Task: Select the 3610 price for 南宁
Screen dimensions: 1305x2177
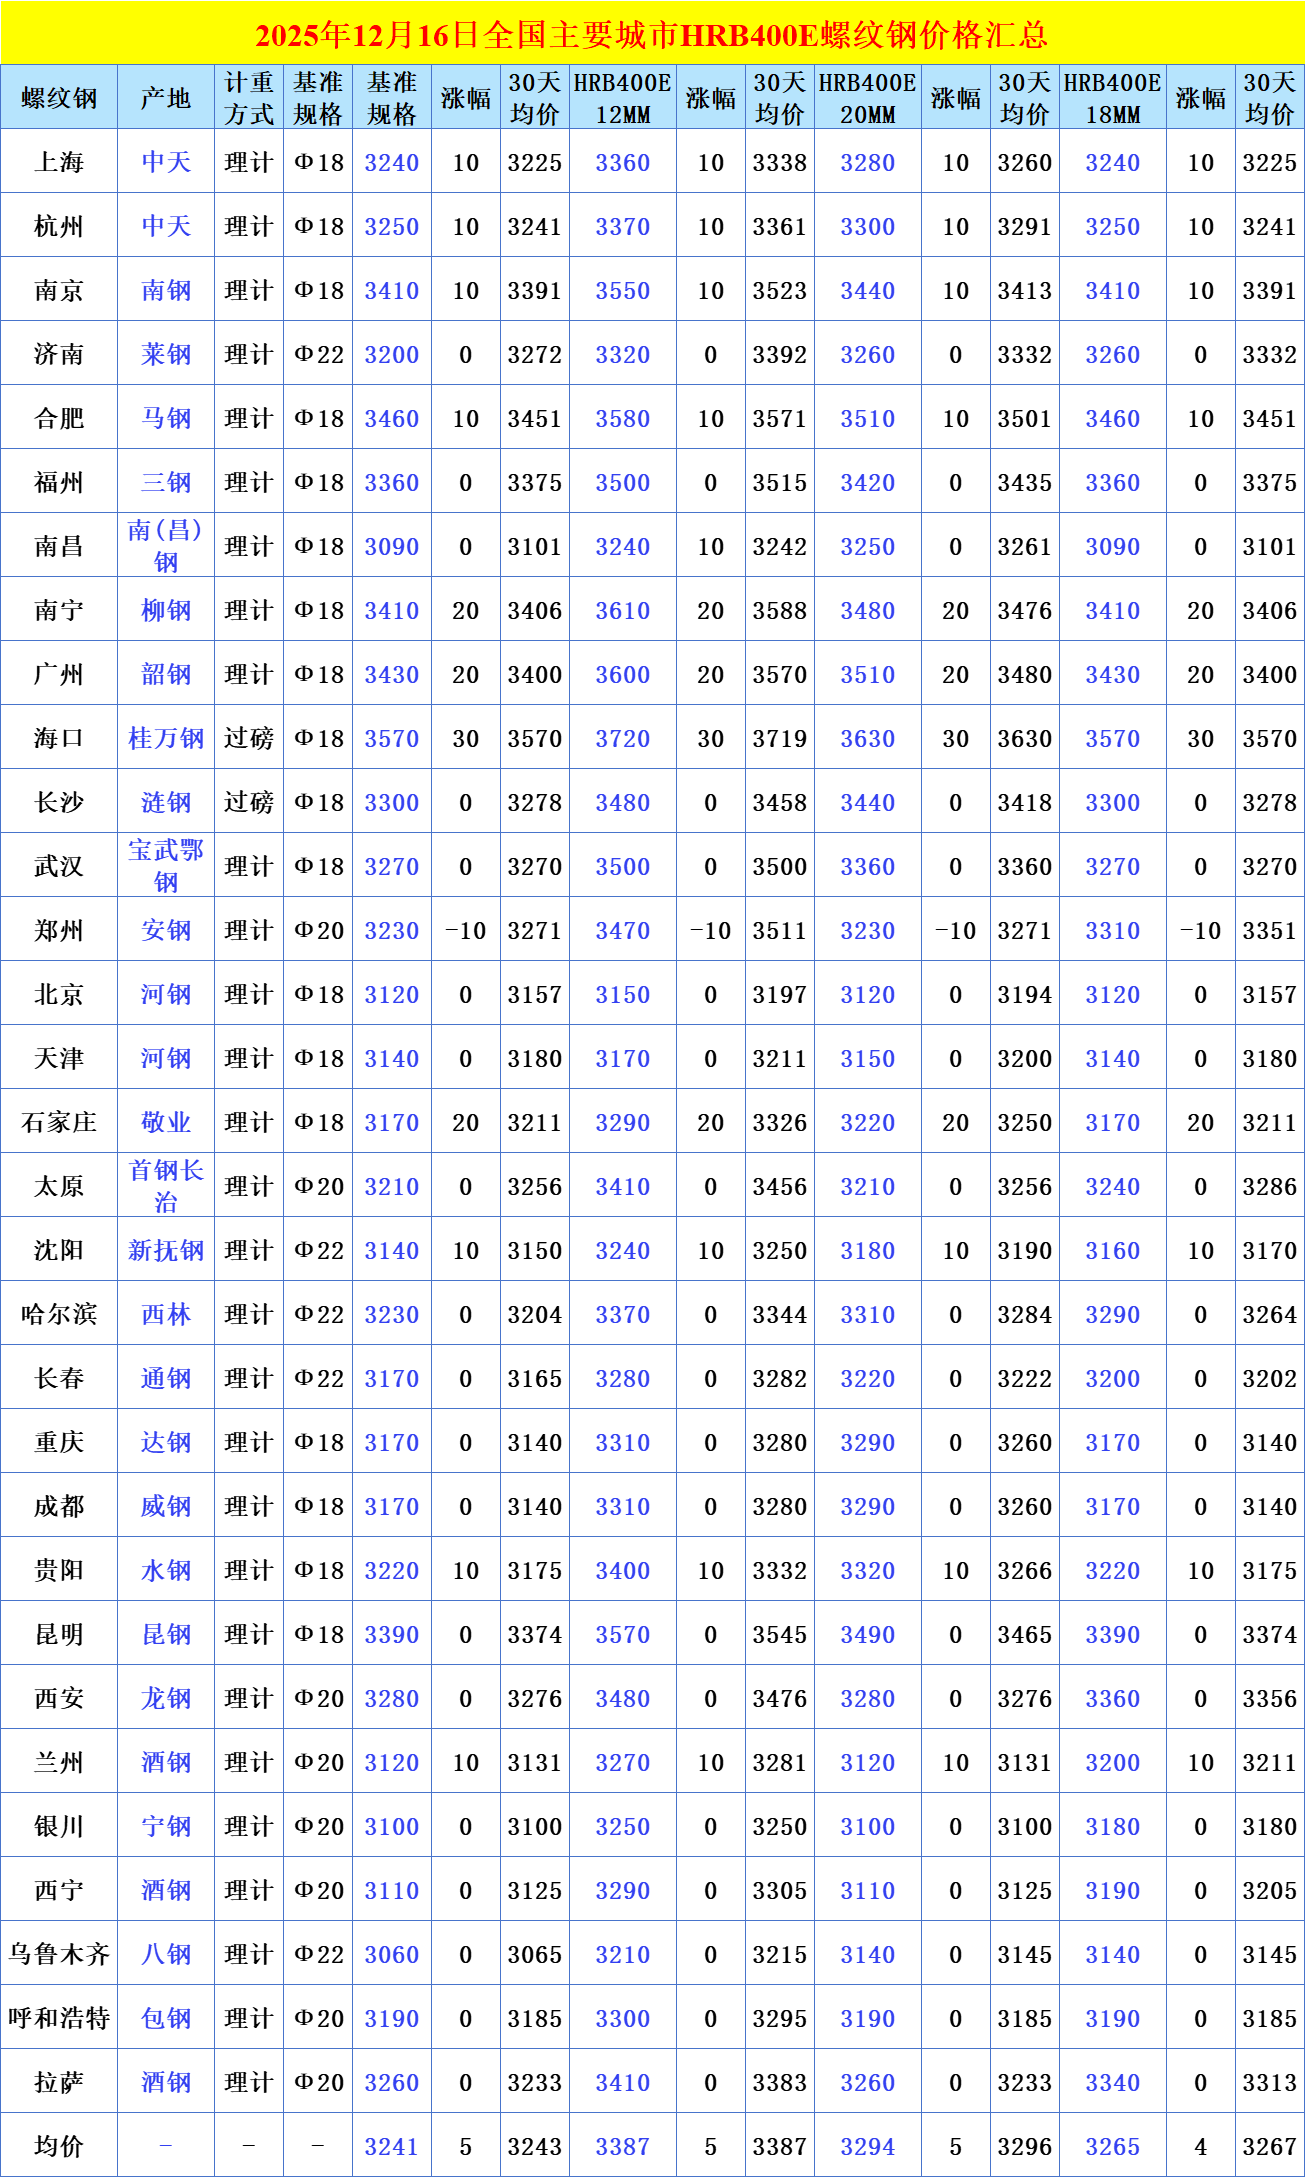Action: point(622,611)
